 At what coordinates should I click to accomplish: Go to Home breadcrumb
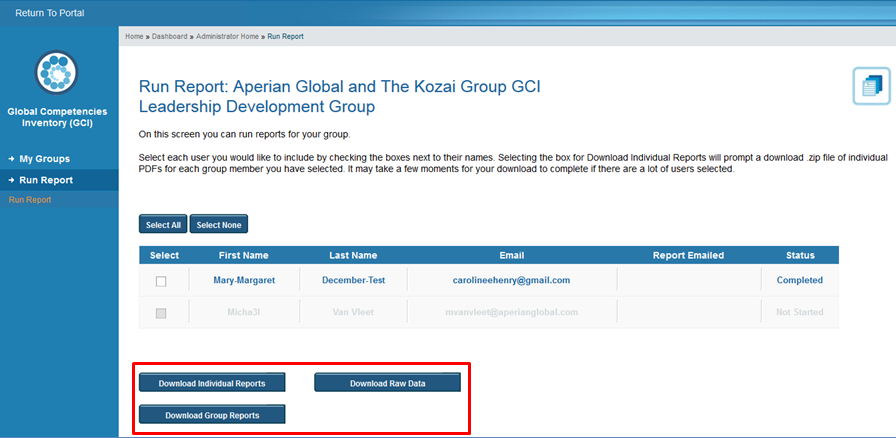click(134, 36)
